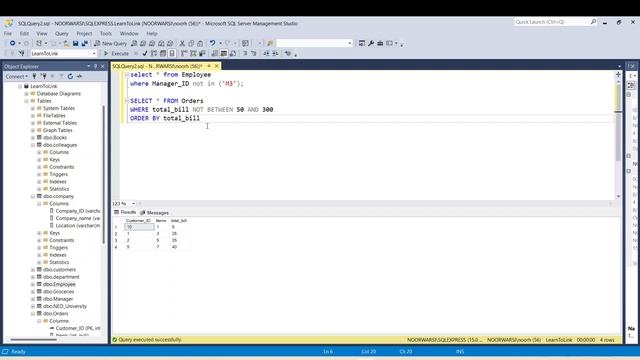The image size is (640, 360).
Task: Collapse the dbo.colleagues table node
Action: click(33, 145)
